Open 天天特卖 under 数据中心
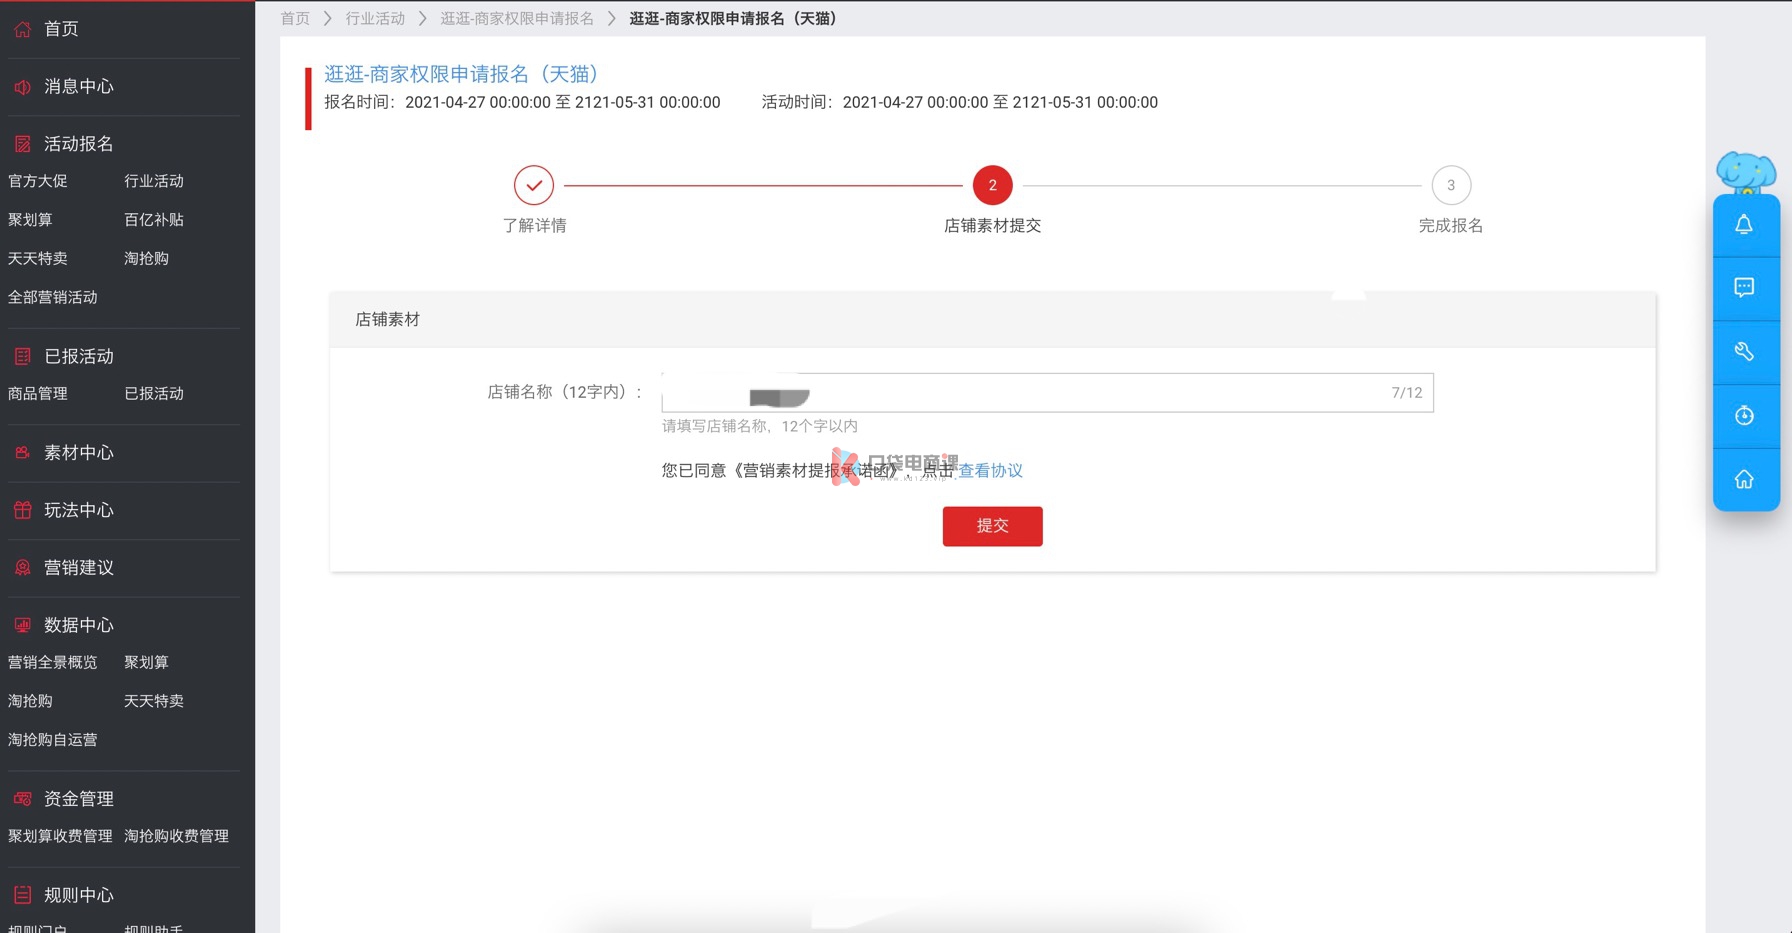This screenshot has height=933, width=1792. click(x=154, y=702)
